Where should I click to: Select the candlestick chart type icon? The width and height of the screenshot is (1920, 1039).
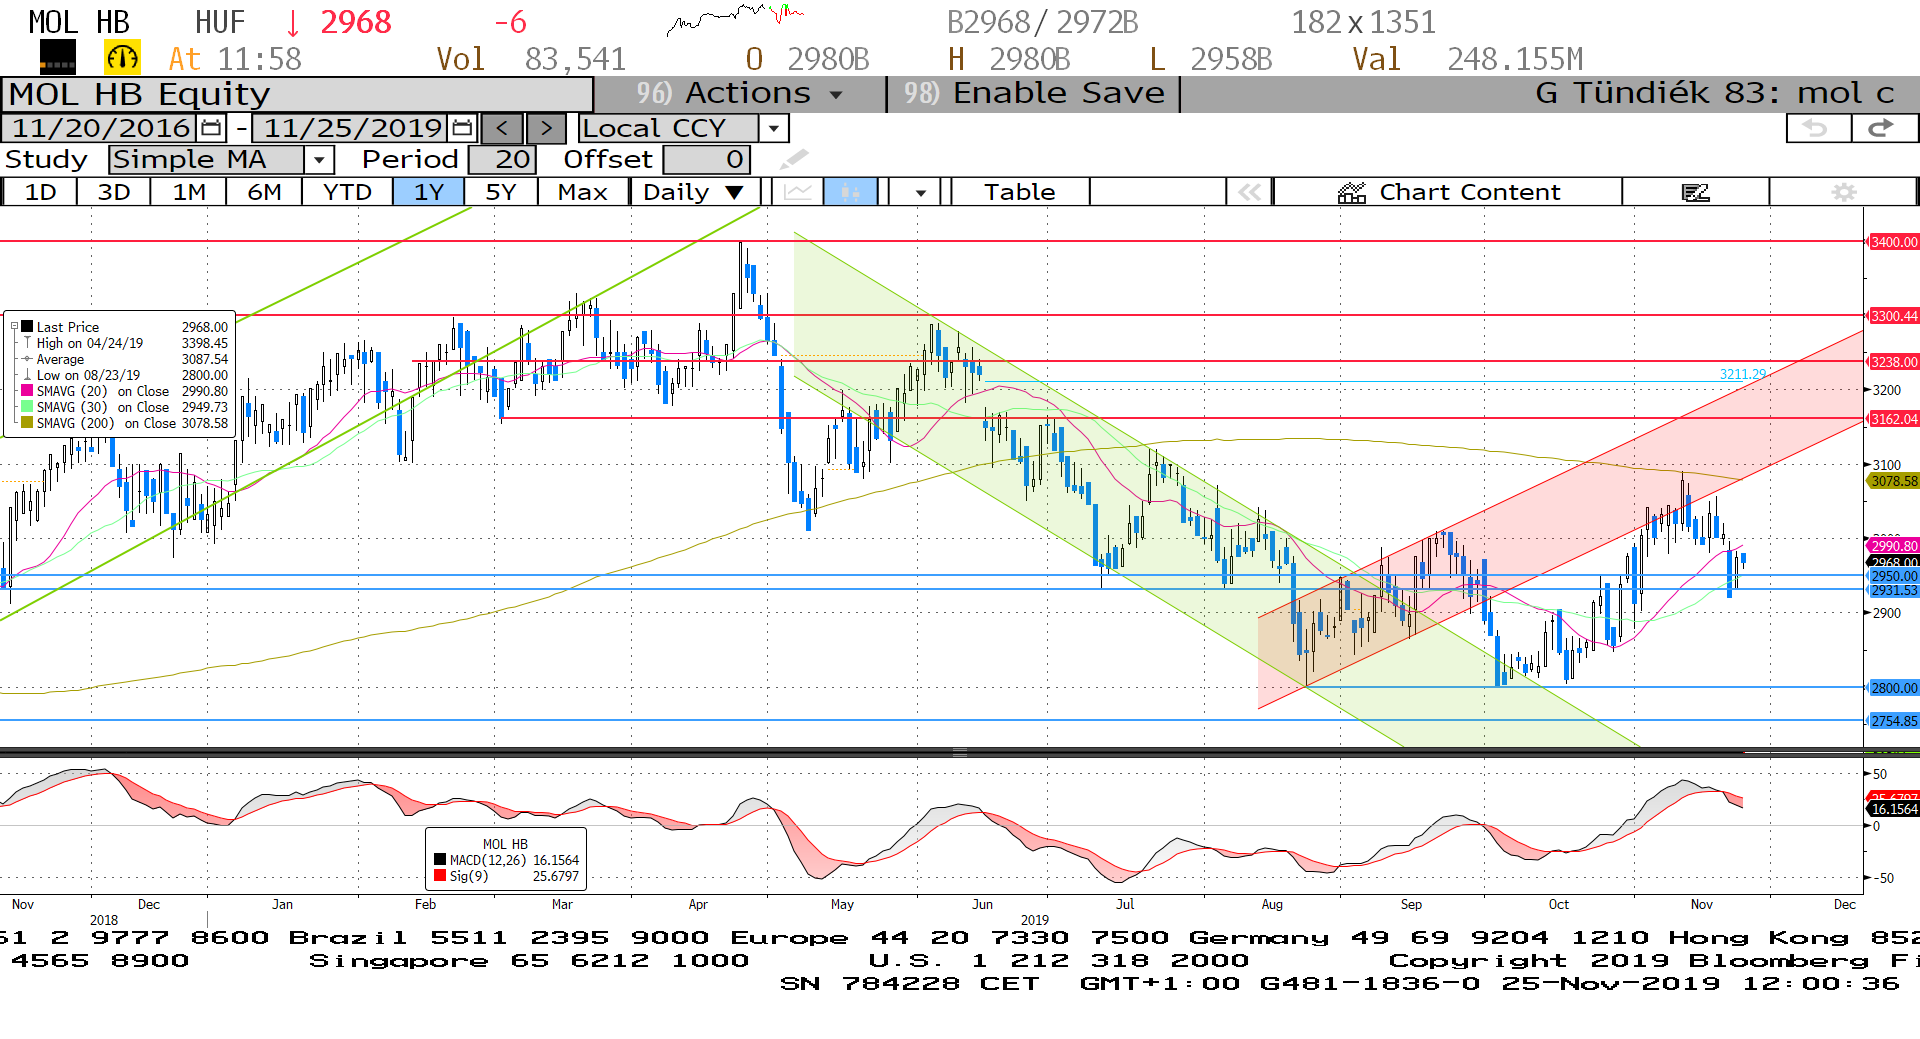(850, 192)
